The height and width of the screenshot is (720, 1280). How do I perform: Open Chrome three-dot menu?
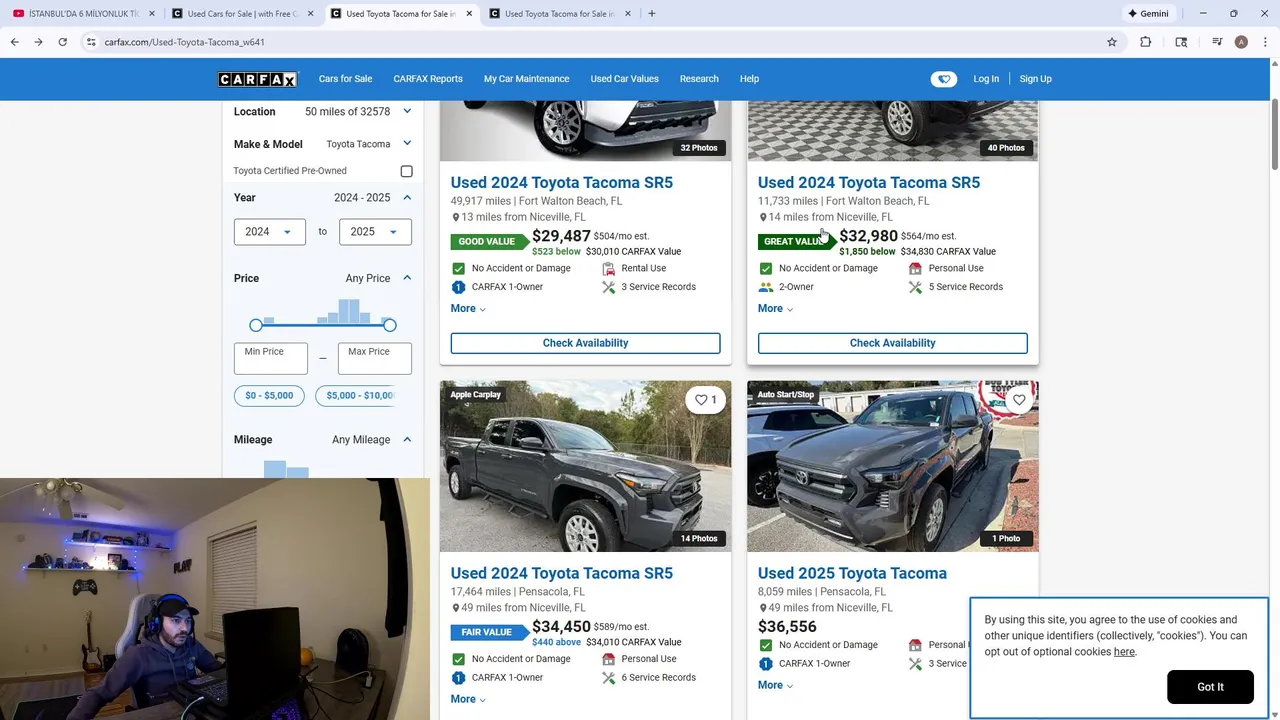1264,42
